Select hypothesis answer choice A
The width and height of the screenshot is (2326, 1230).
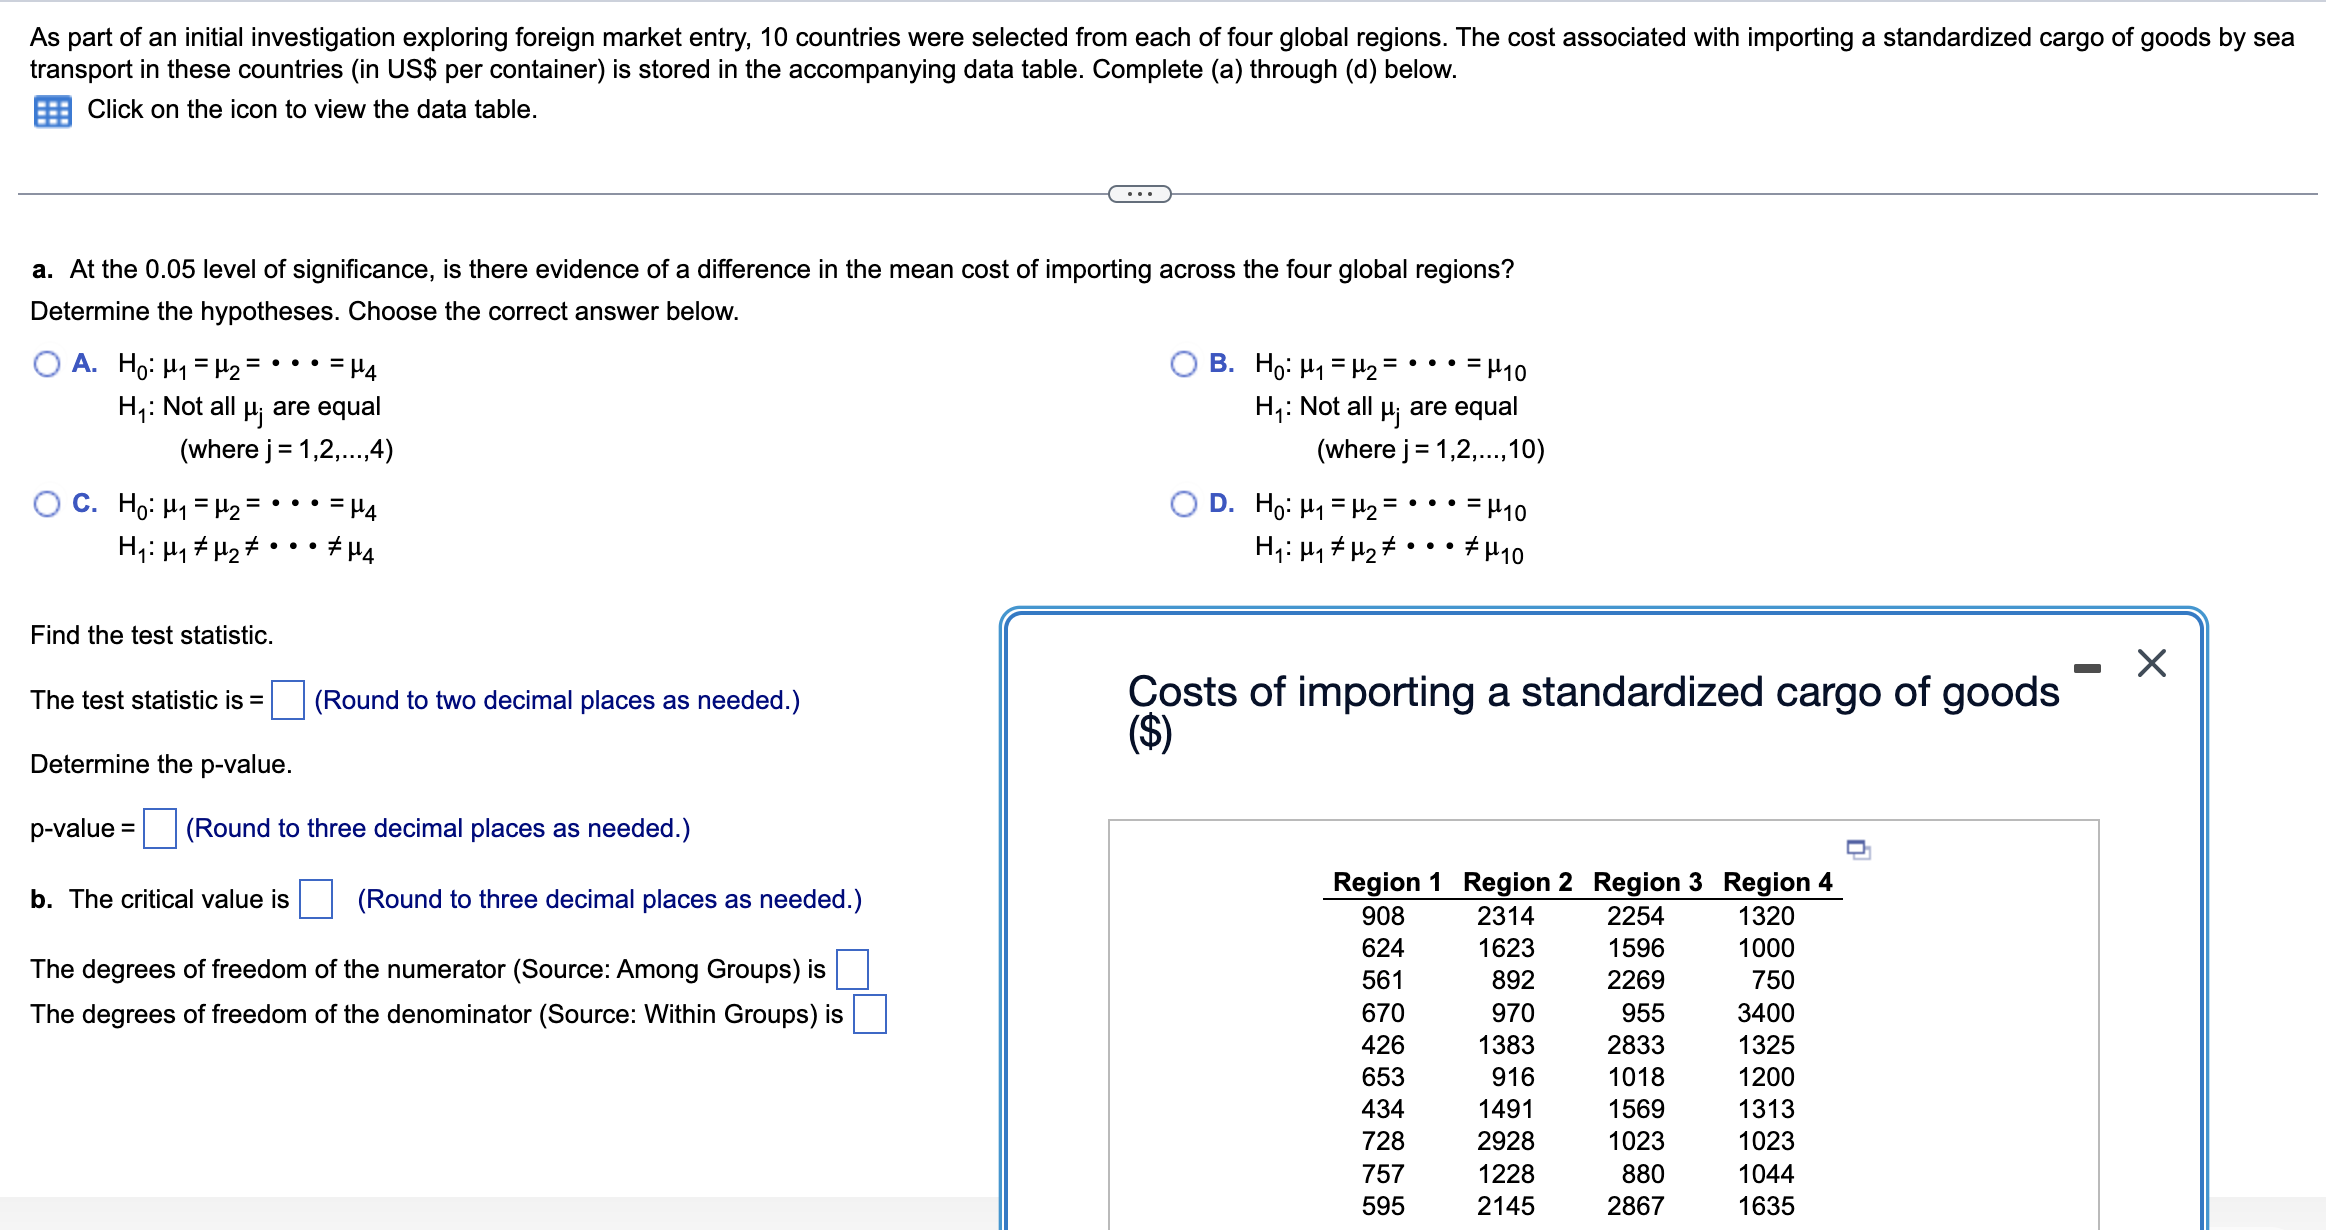(x=45, y=364)
